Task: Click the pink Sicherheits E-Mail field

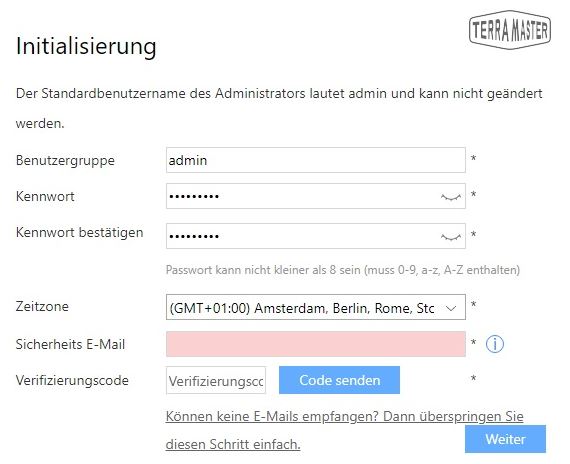Action: pos(316,344)
